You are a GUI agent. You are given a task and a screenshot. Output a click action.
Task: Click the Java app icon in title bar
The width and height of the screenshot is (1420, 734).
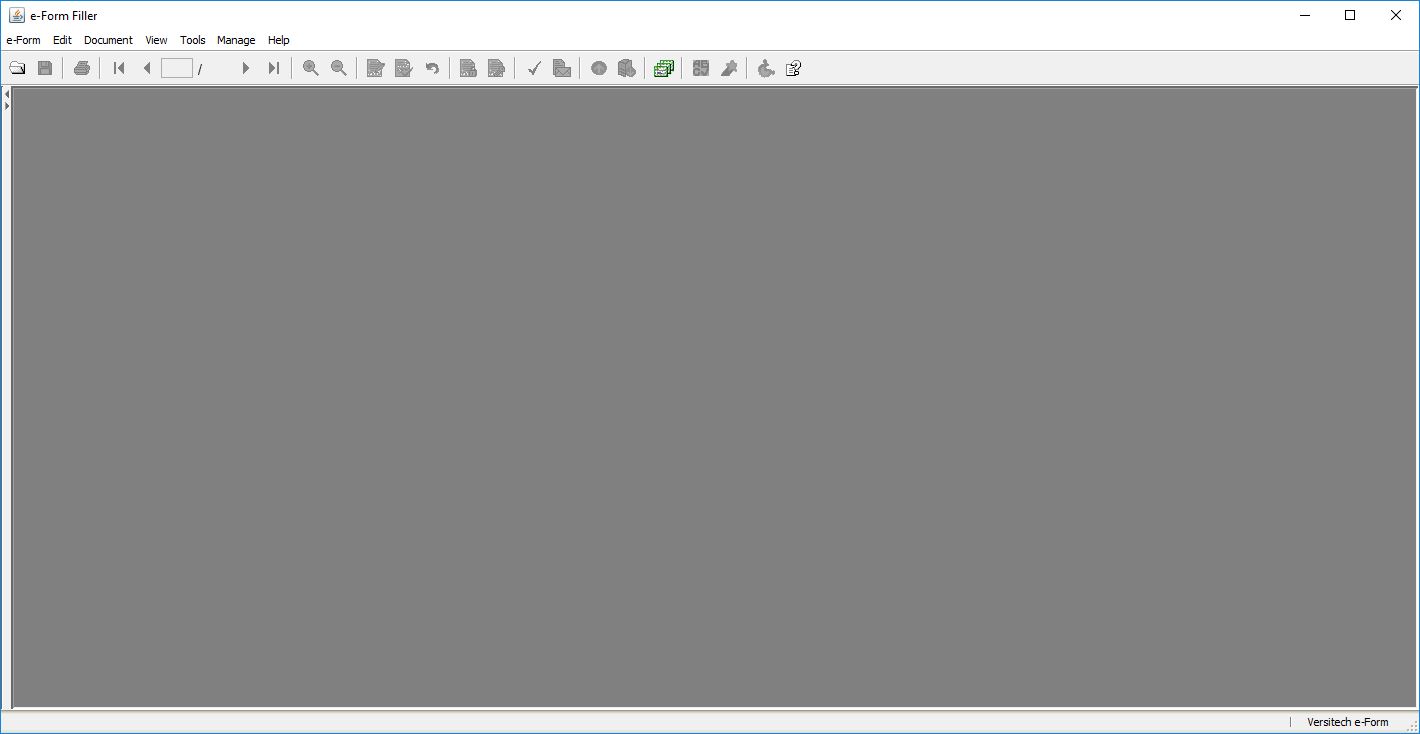click(17, 15)
